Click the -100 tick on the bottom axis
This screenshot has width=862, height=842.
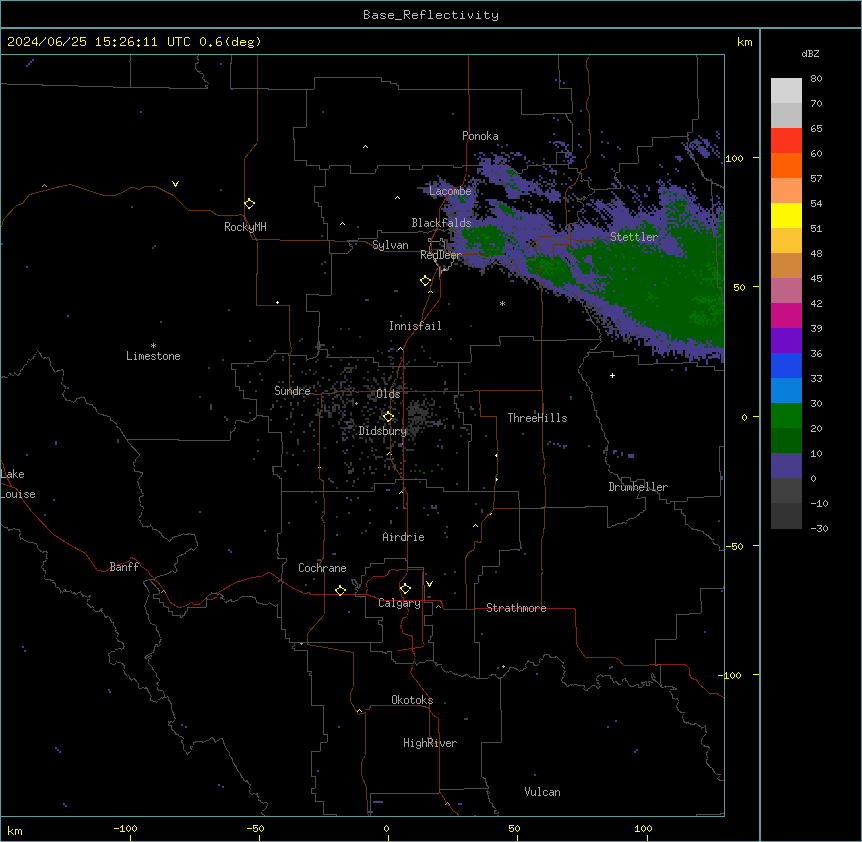pos(125,829)
